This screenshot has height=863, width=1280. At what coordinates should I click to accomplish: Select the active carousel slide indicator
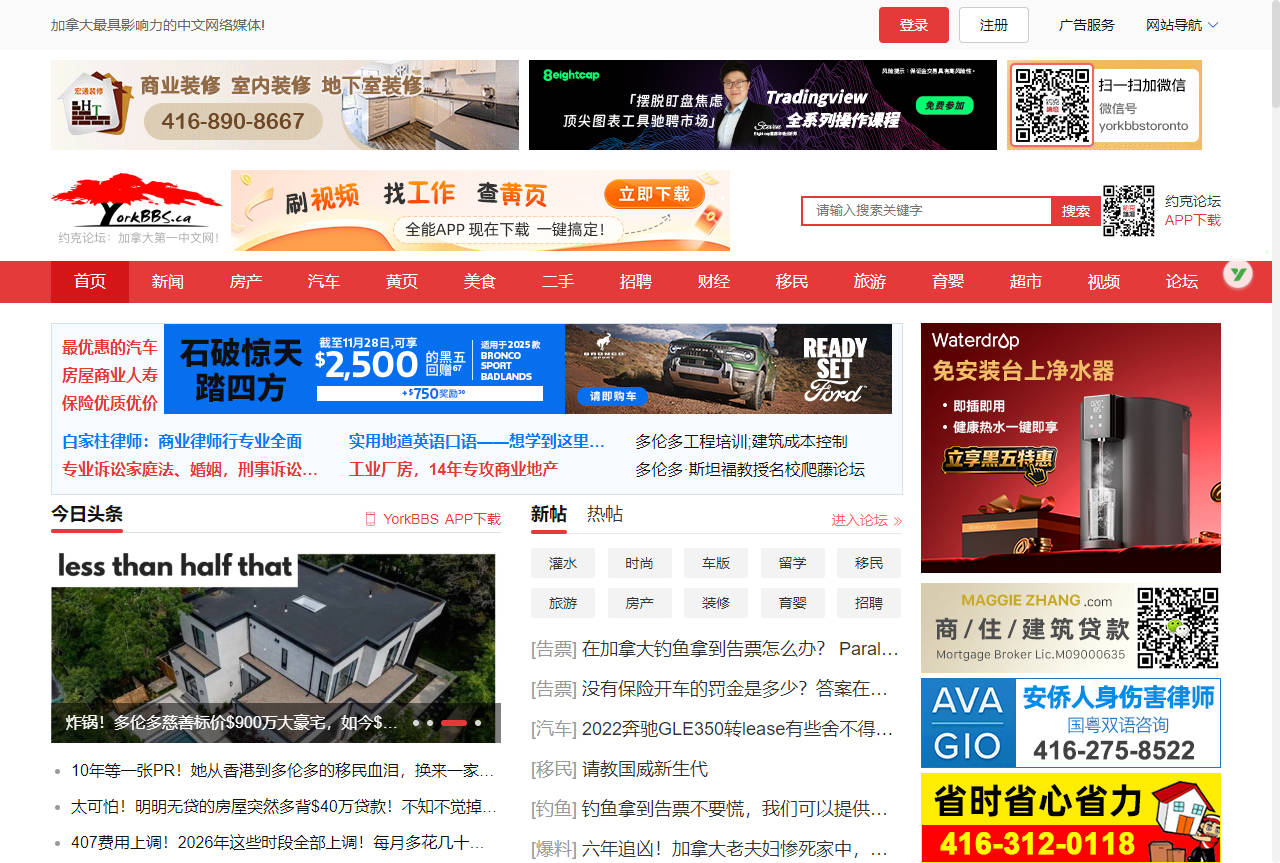click(453, 722)
